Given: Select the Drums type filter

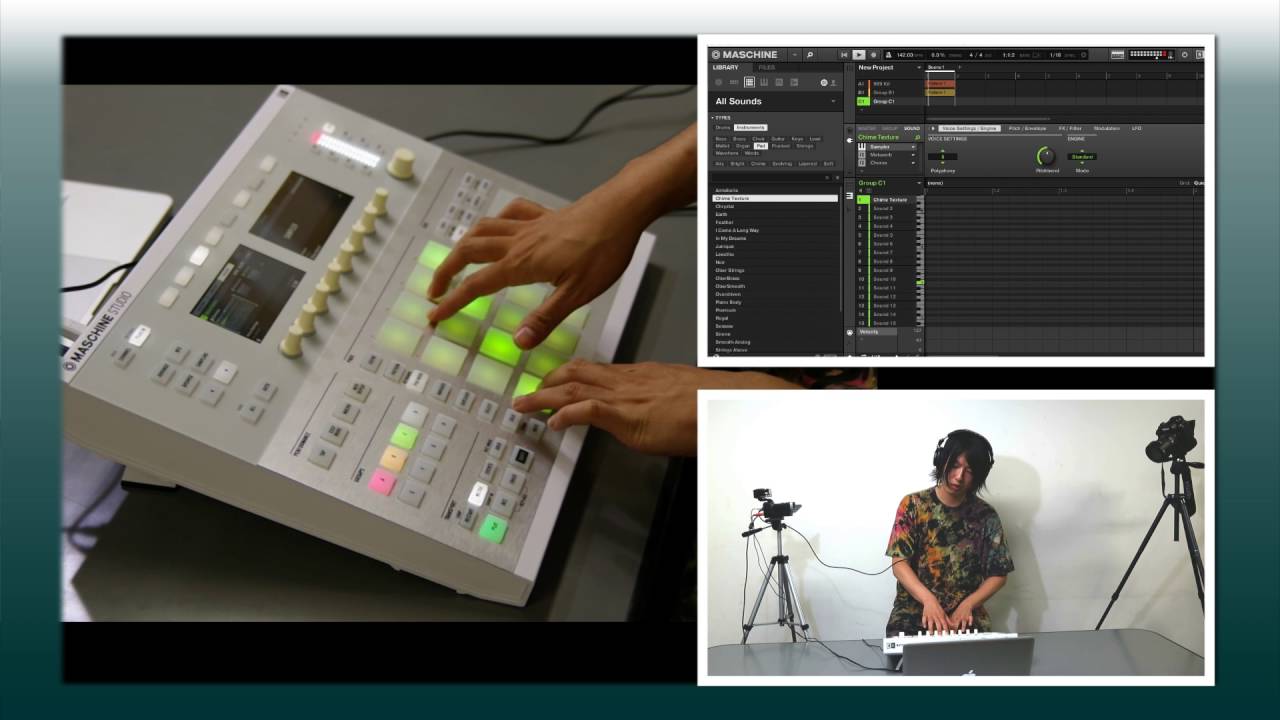Looking at the screenshot, I should (x=723, y=127).
